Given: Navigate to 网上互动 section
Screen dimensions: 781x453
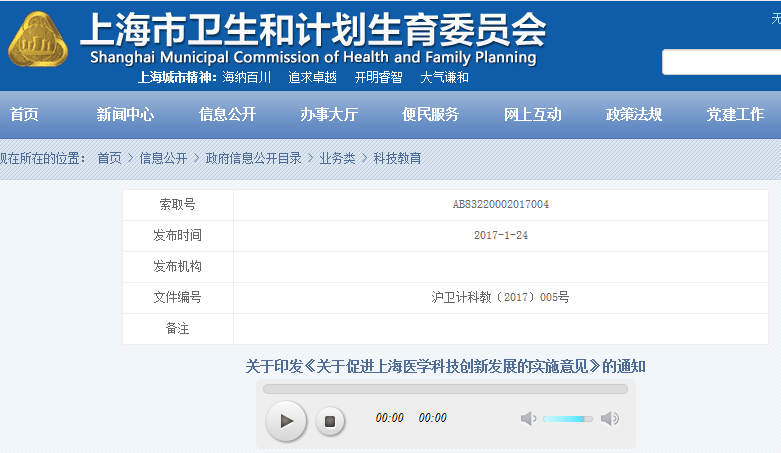Looking at the screenshot, I should tap(532, 115).
